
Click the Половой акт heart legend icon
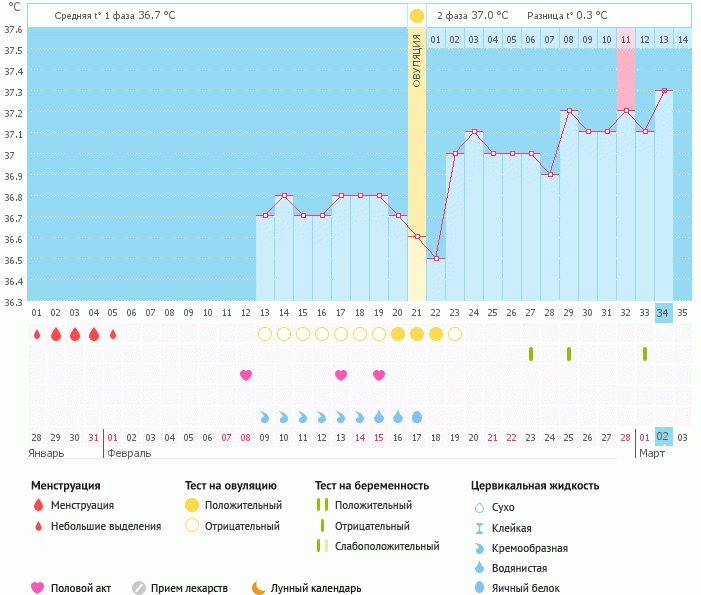(x=38, y=588)
